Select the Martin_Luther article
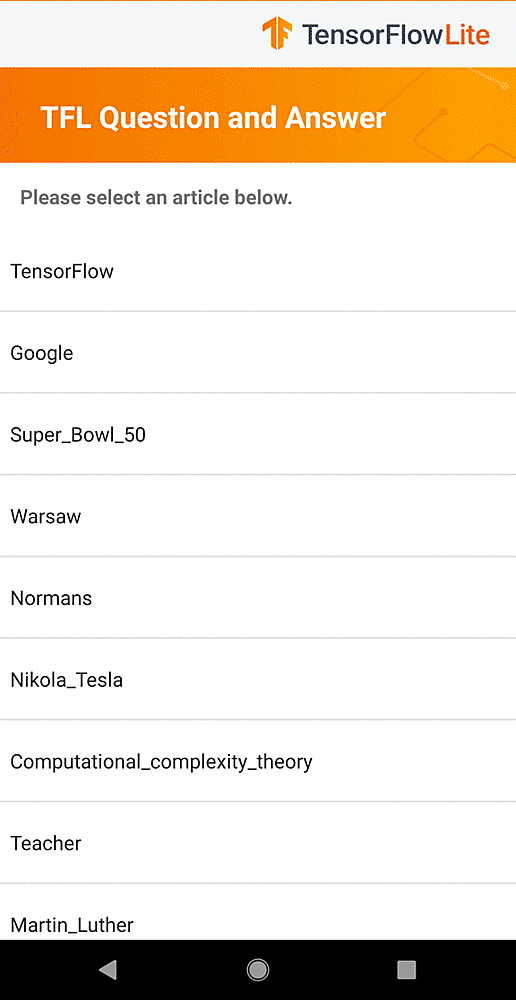This screenshot has height=1000, width=516. (x=258, y=912)
